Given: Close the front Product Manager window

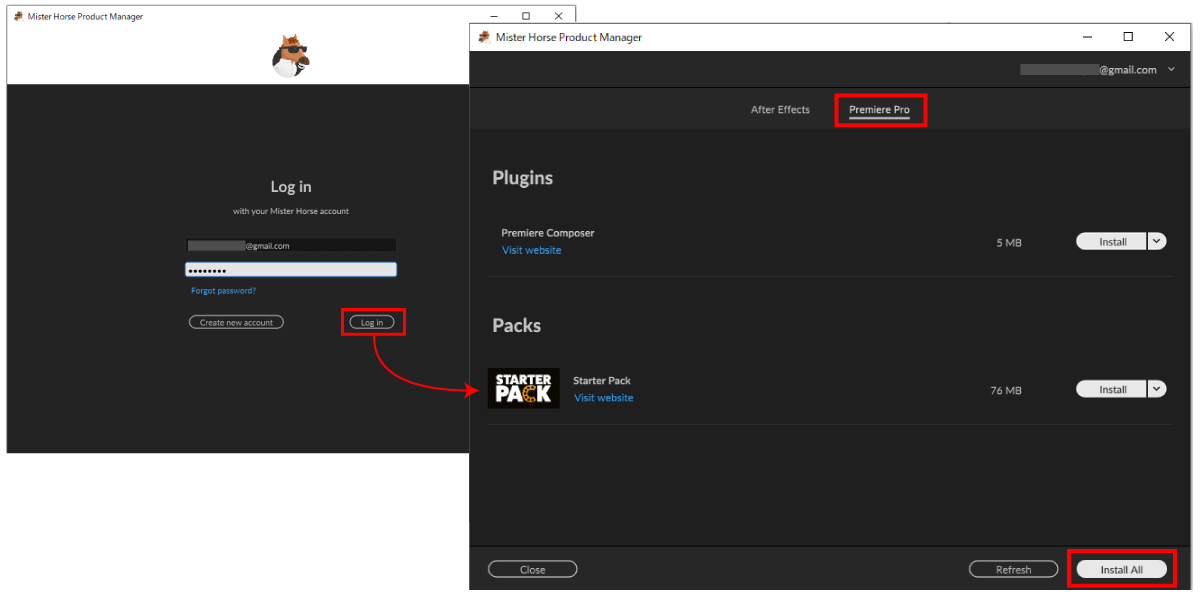Looking at the screenshot, I should 1169,37.
